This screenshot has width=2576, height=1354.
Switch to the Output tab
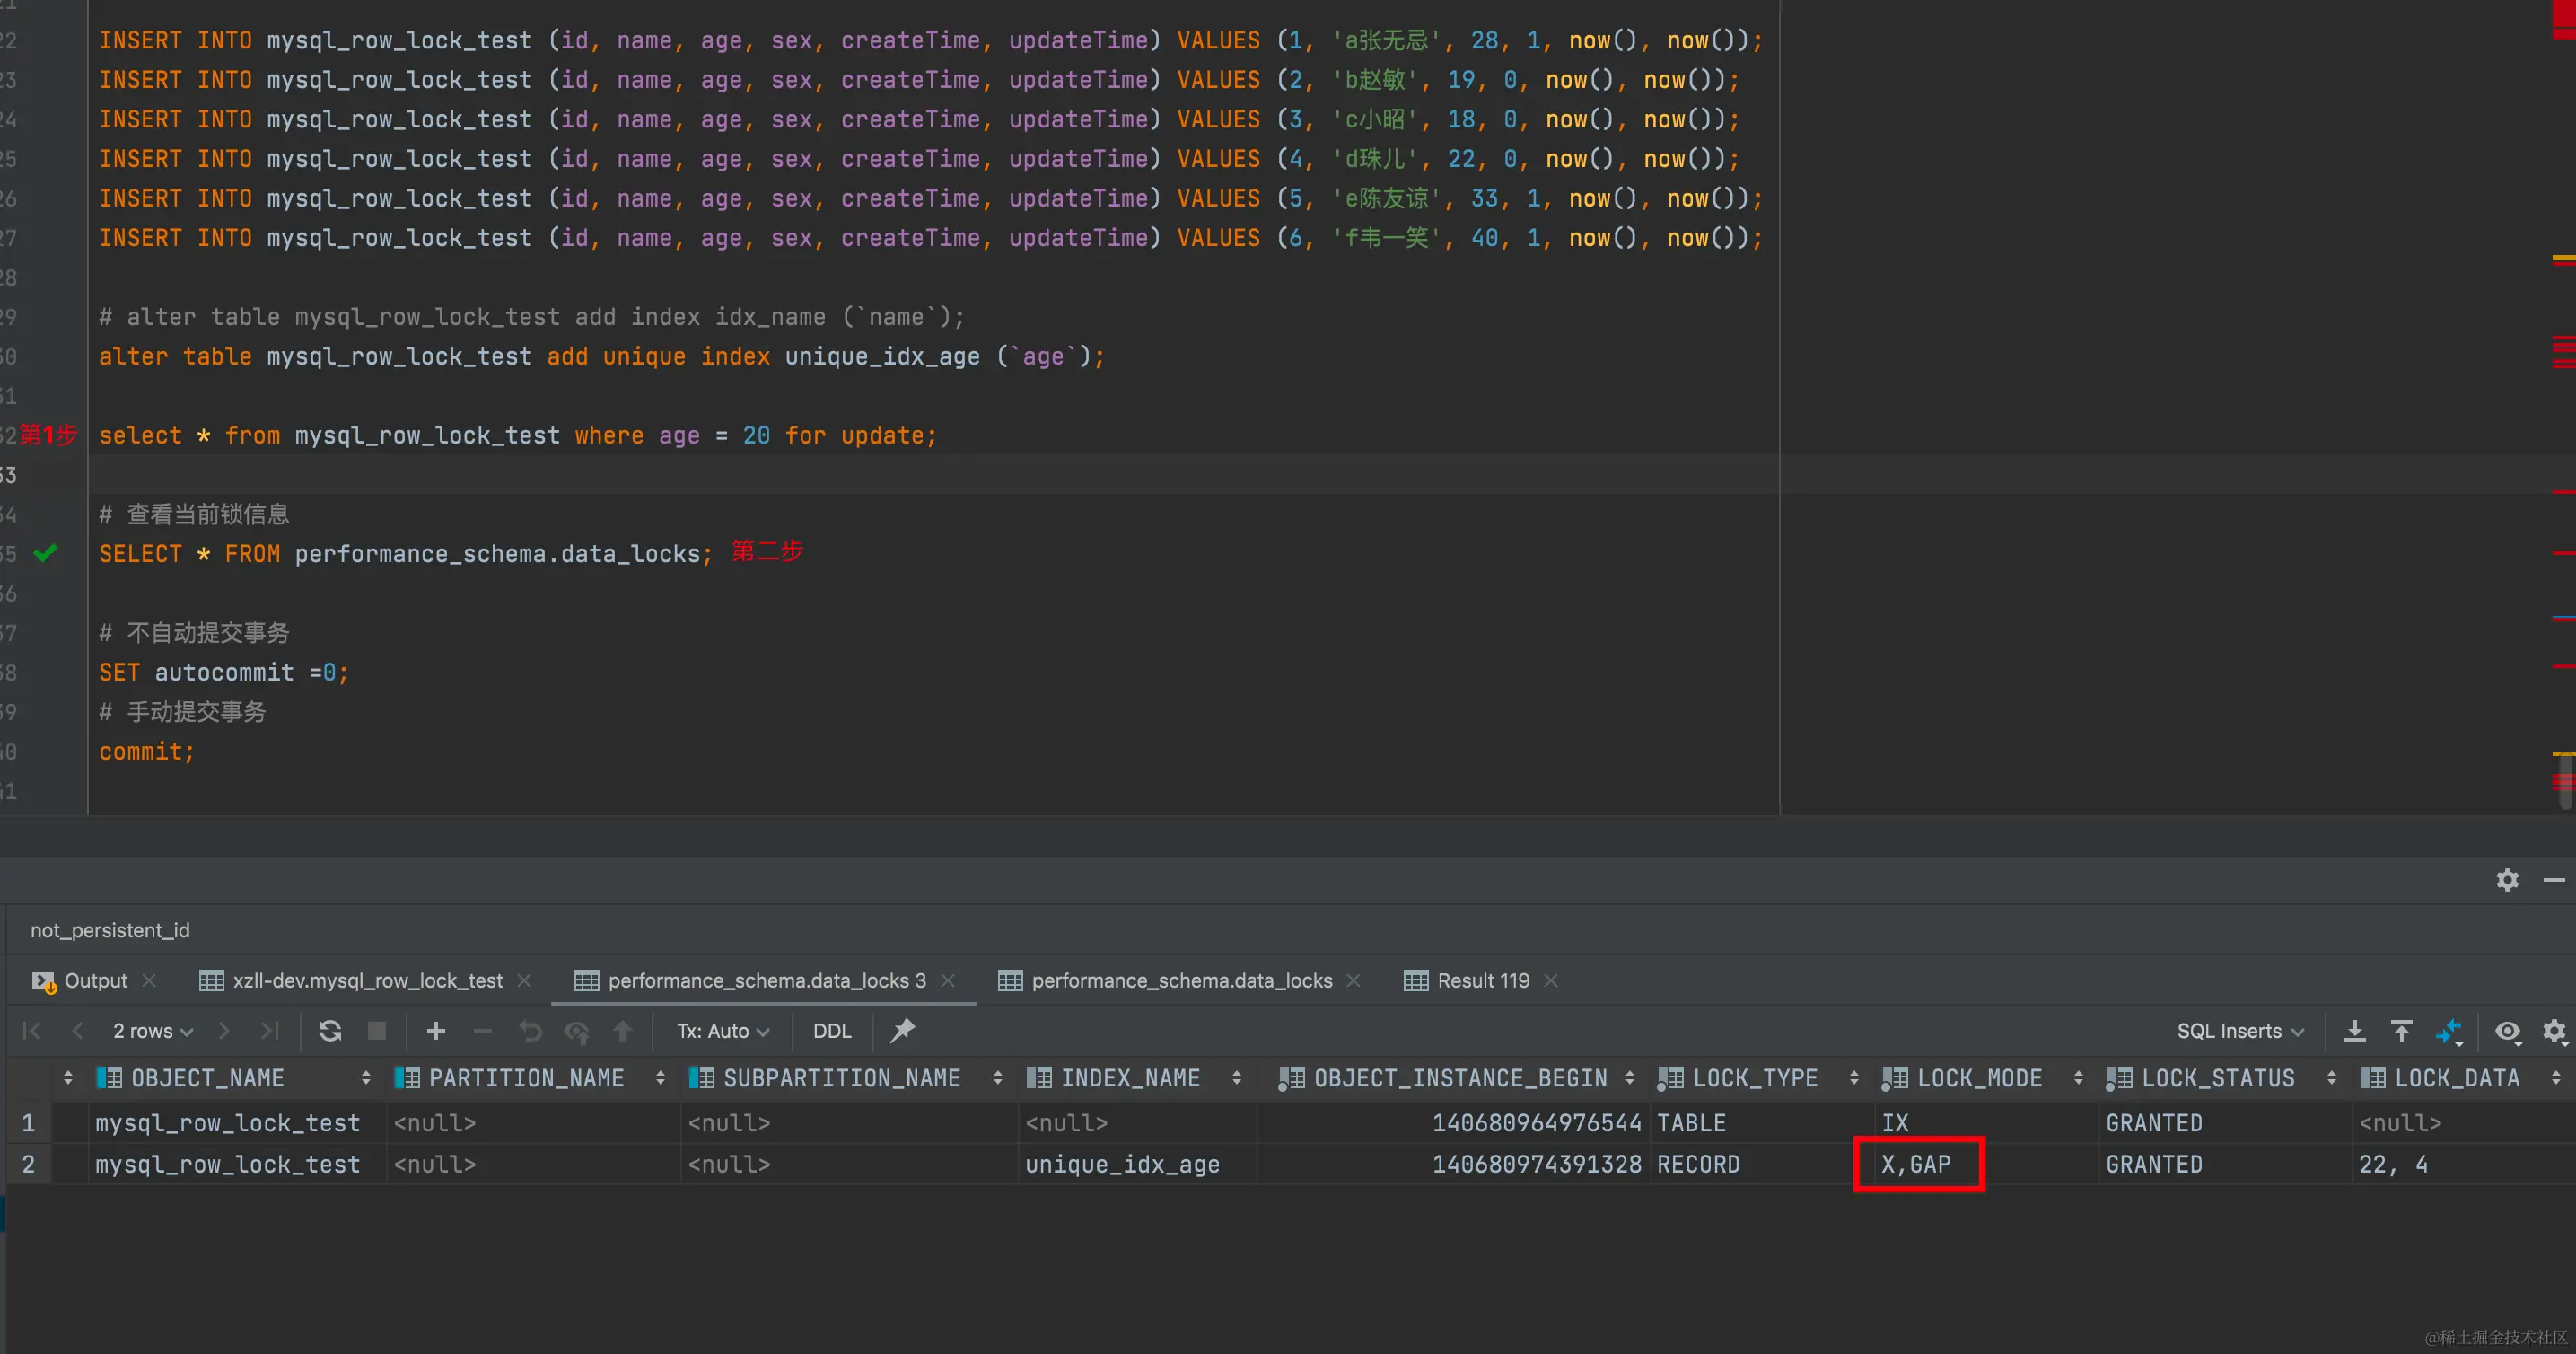click(94, 981)
